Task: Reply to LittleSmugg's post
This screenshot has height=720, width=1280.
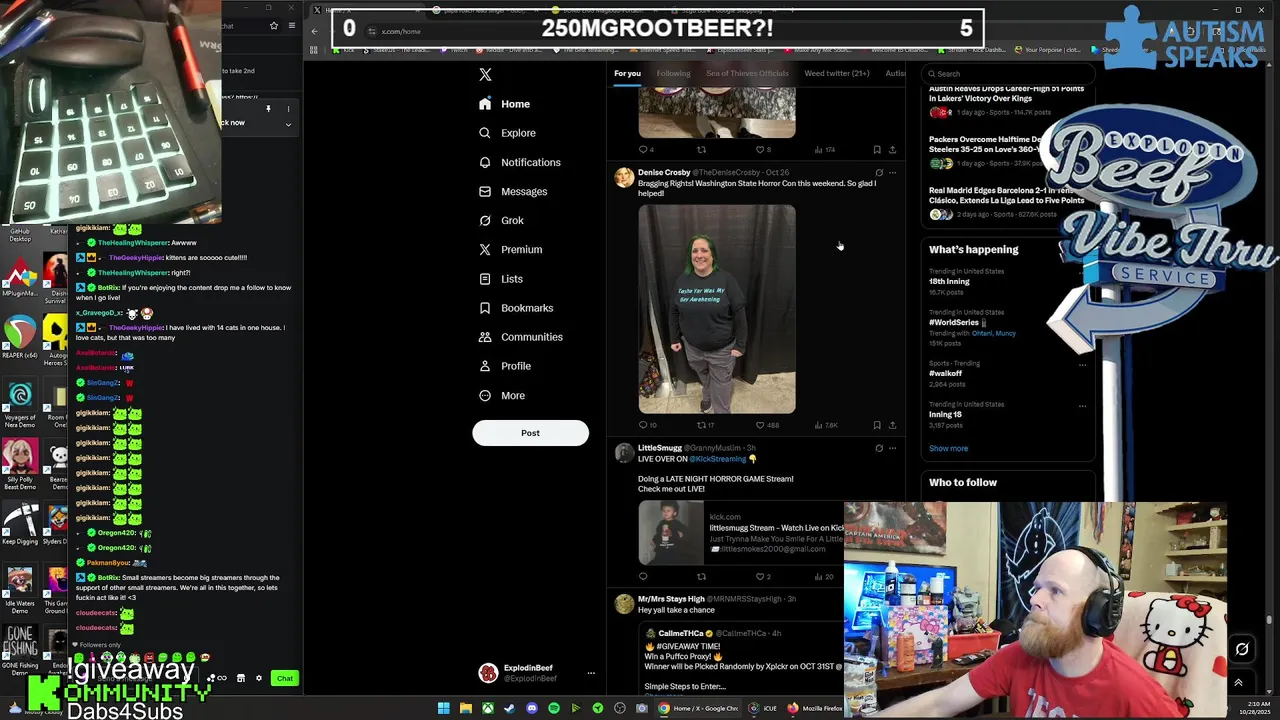Action: 643,576
